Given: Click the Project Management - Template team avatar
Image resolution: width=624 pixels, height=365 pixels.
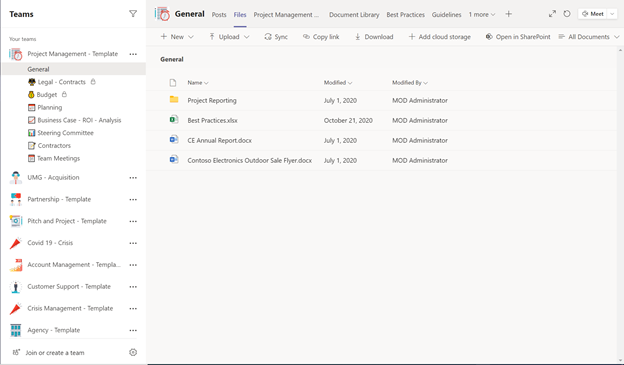Looking at the screenshot, I should tap(16, 54).
